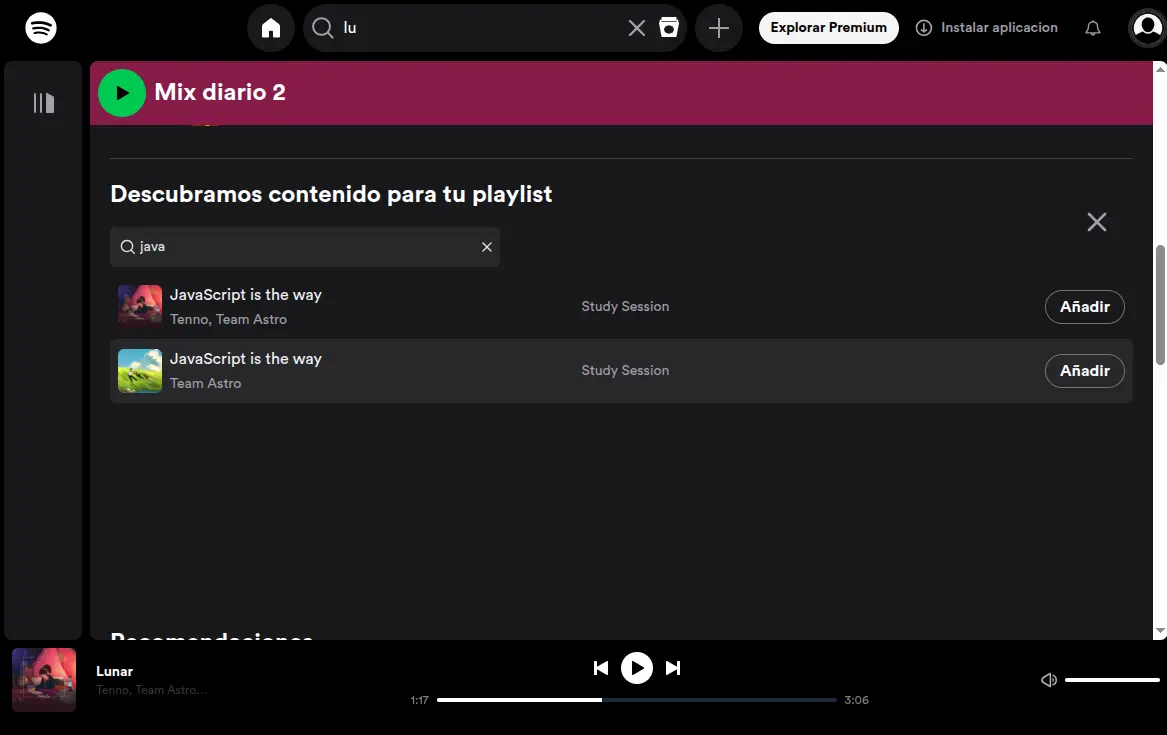Open the user profile avatar
Screen dimensions: 1167x735
point(1146,28)
